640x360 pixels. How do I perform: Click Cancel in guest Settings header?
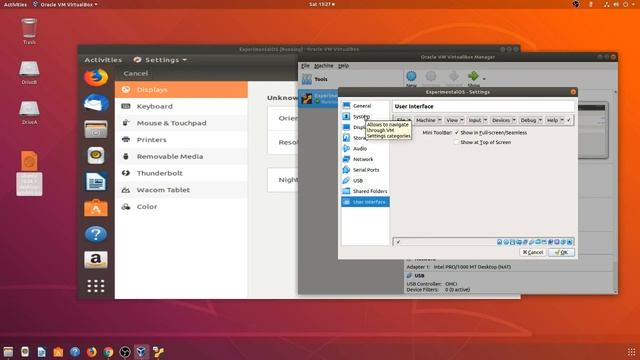[136, 73]
